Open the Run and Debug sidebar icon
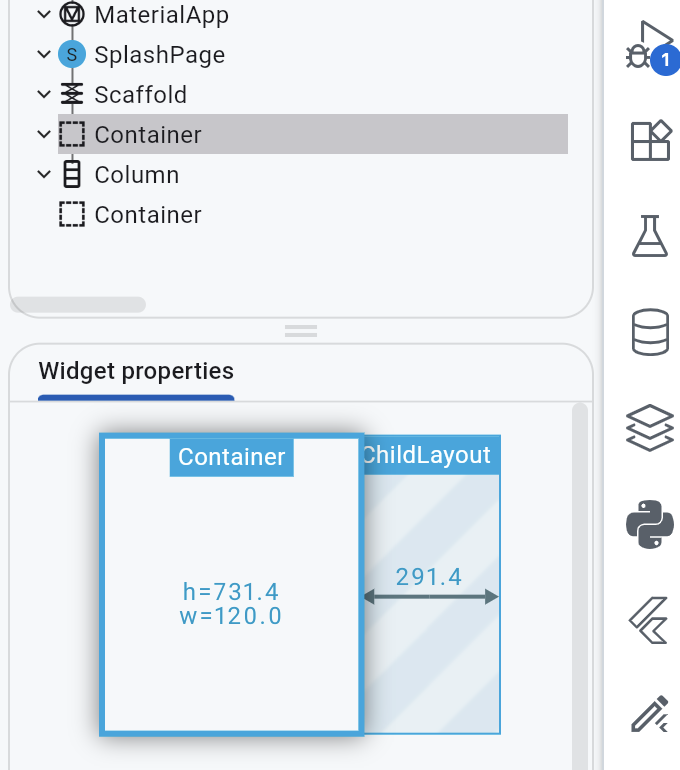680x770 pixels. tap(650, 47)
